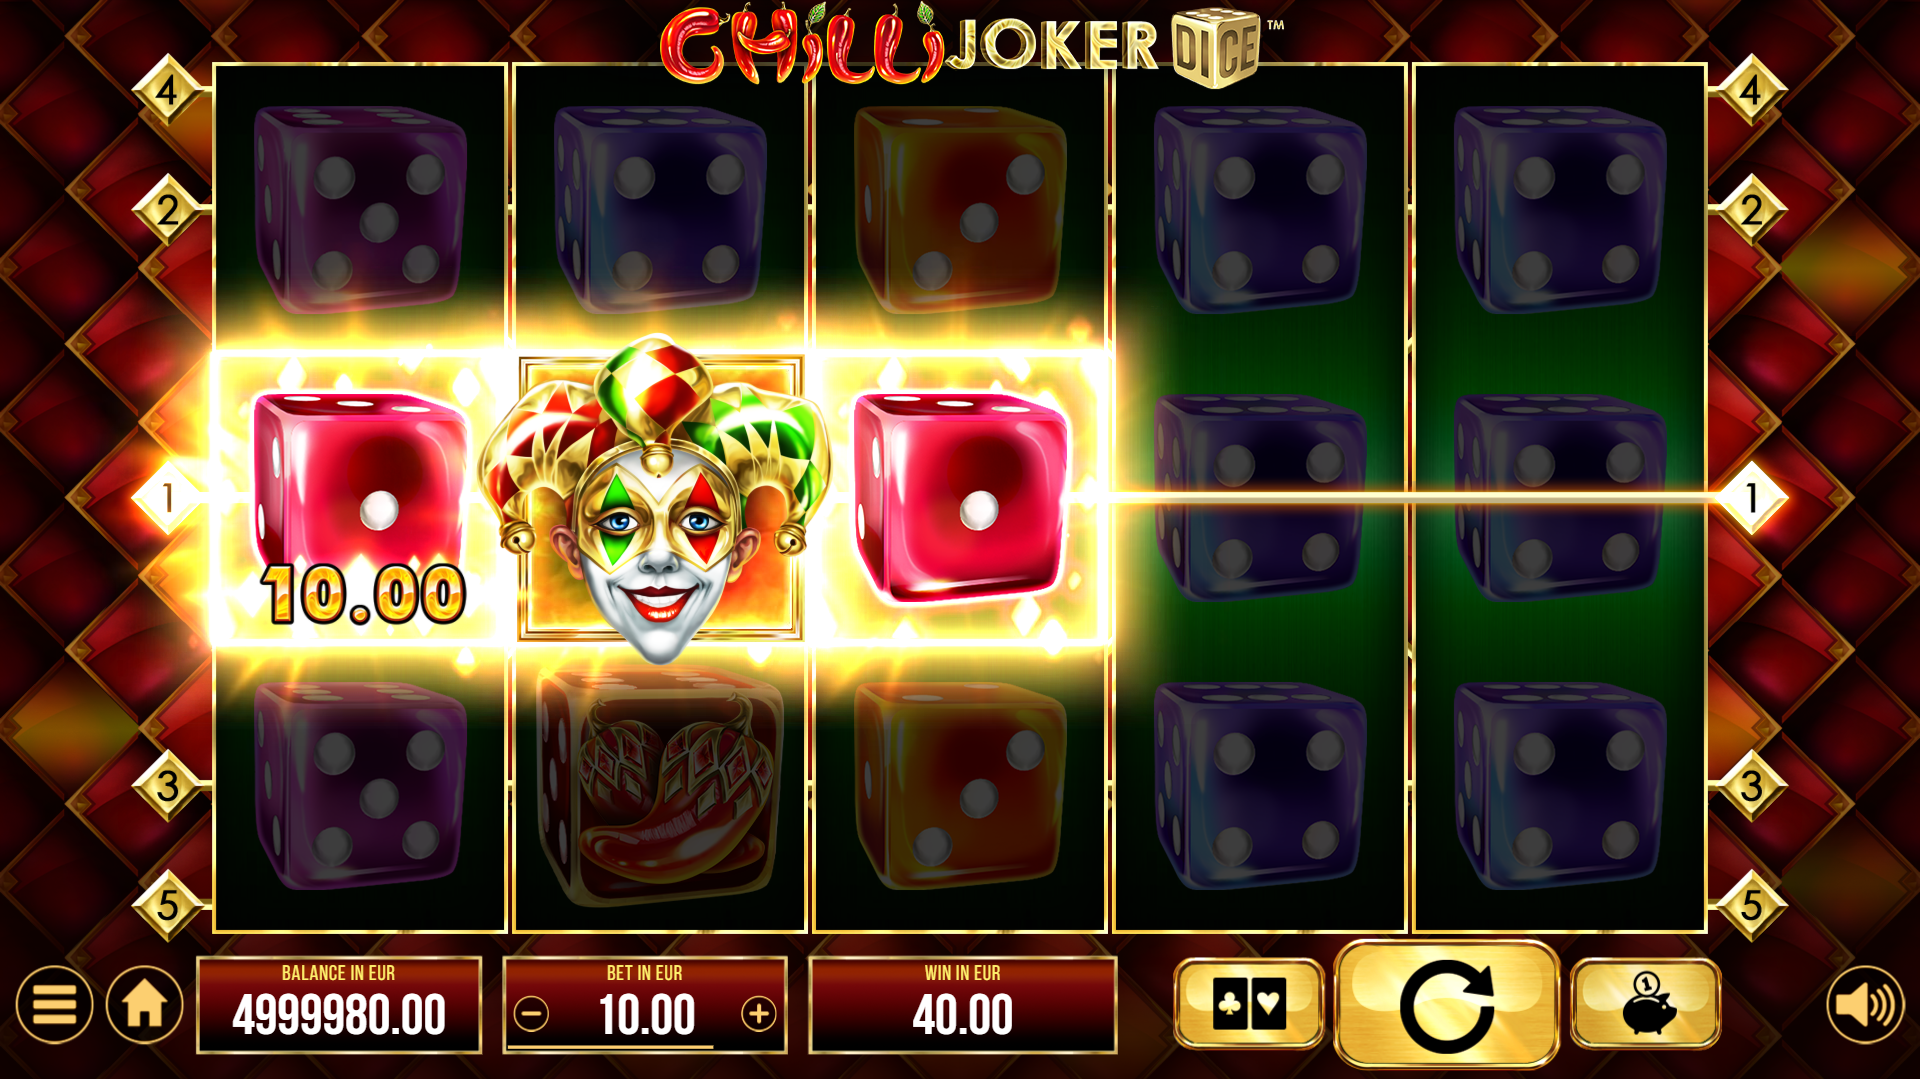Image resolution: width=1920 pixels, height=1079 pixels.
Task: Spin the reels
Action: (1447, 1004)
